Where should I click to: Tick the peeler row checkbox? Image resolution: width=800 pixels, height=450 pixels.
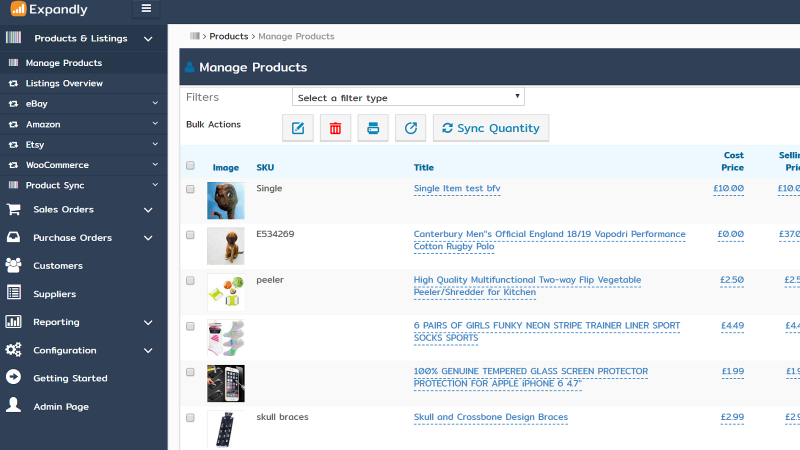point(190,281)
